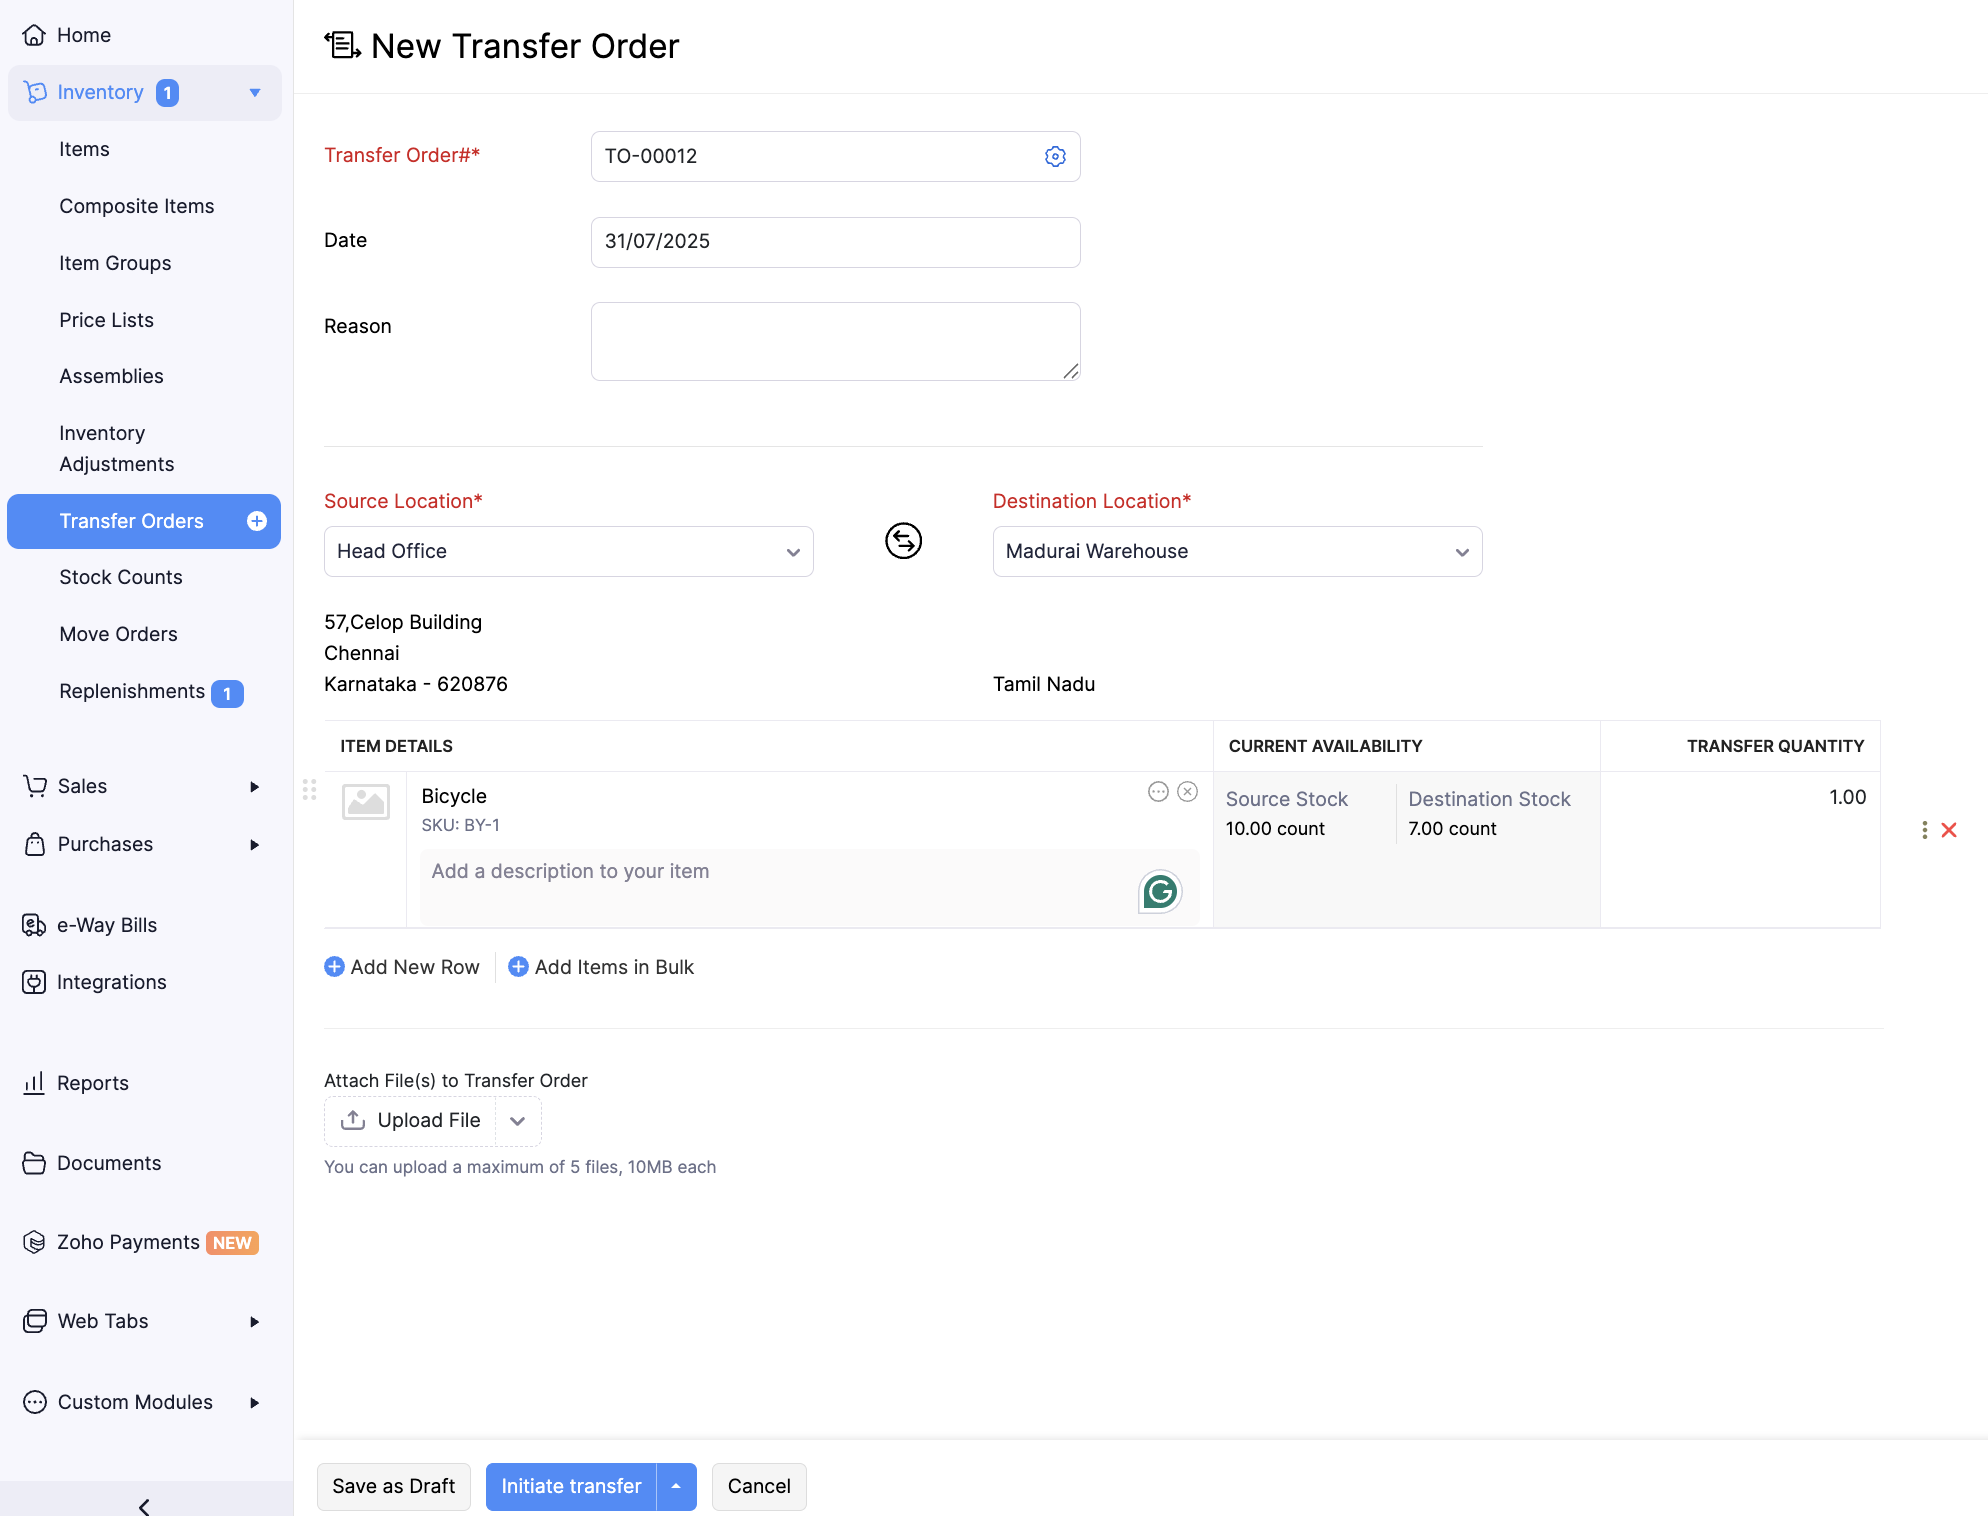
Task: Collapse the left sidebar
Action: (x=143, y=1505)
